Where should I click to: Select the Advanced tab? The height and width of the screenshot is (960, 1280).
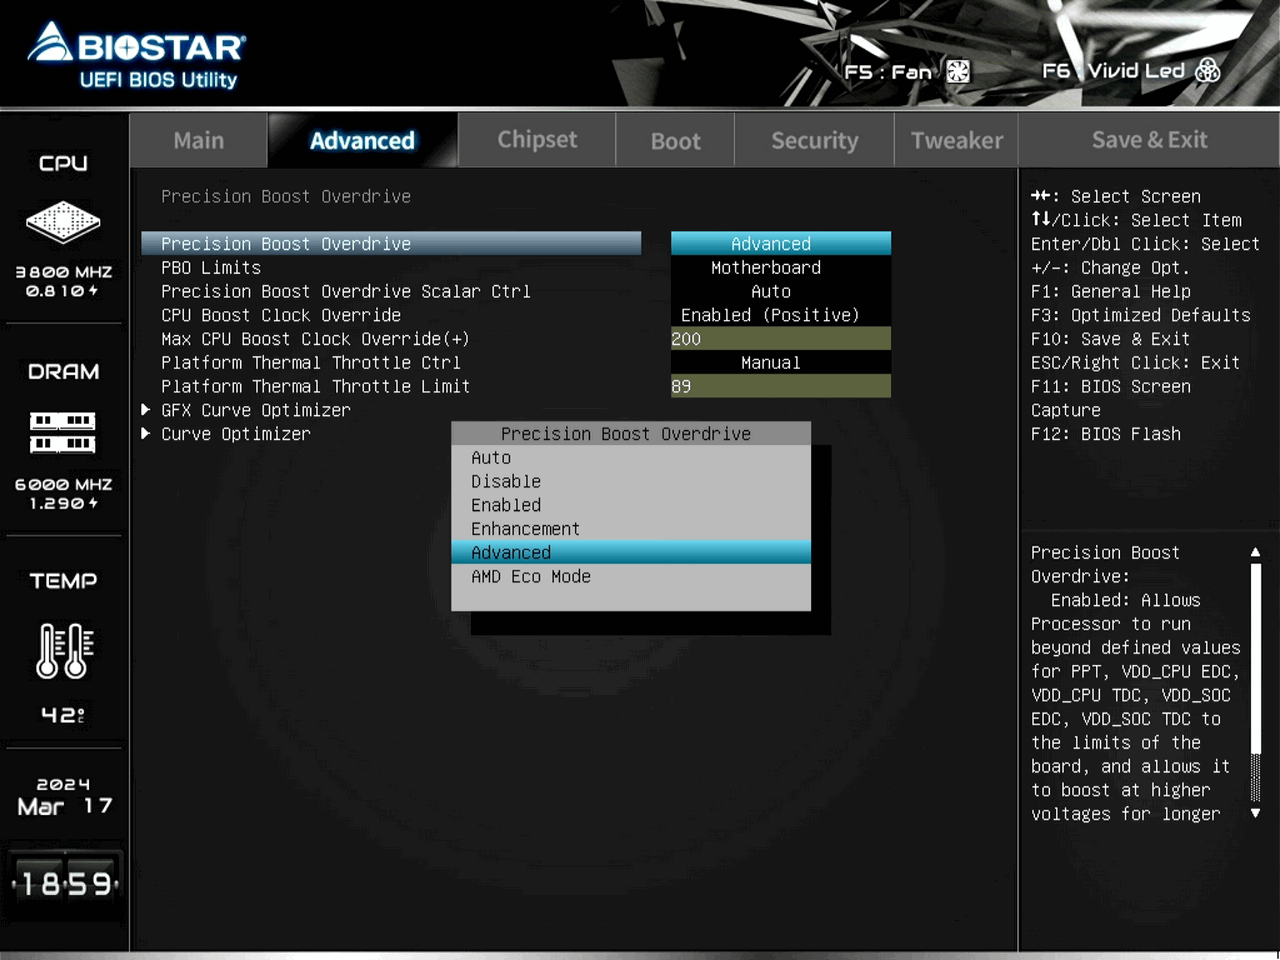[362, 140]
